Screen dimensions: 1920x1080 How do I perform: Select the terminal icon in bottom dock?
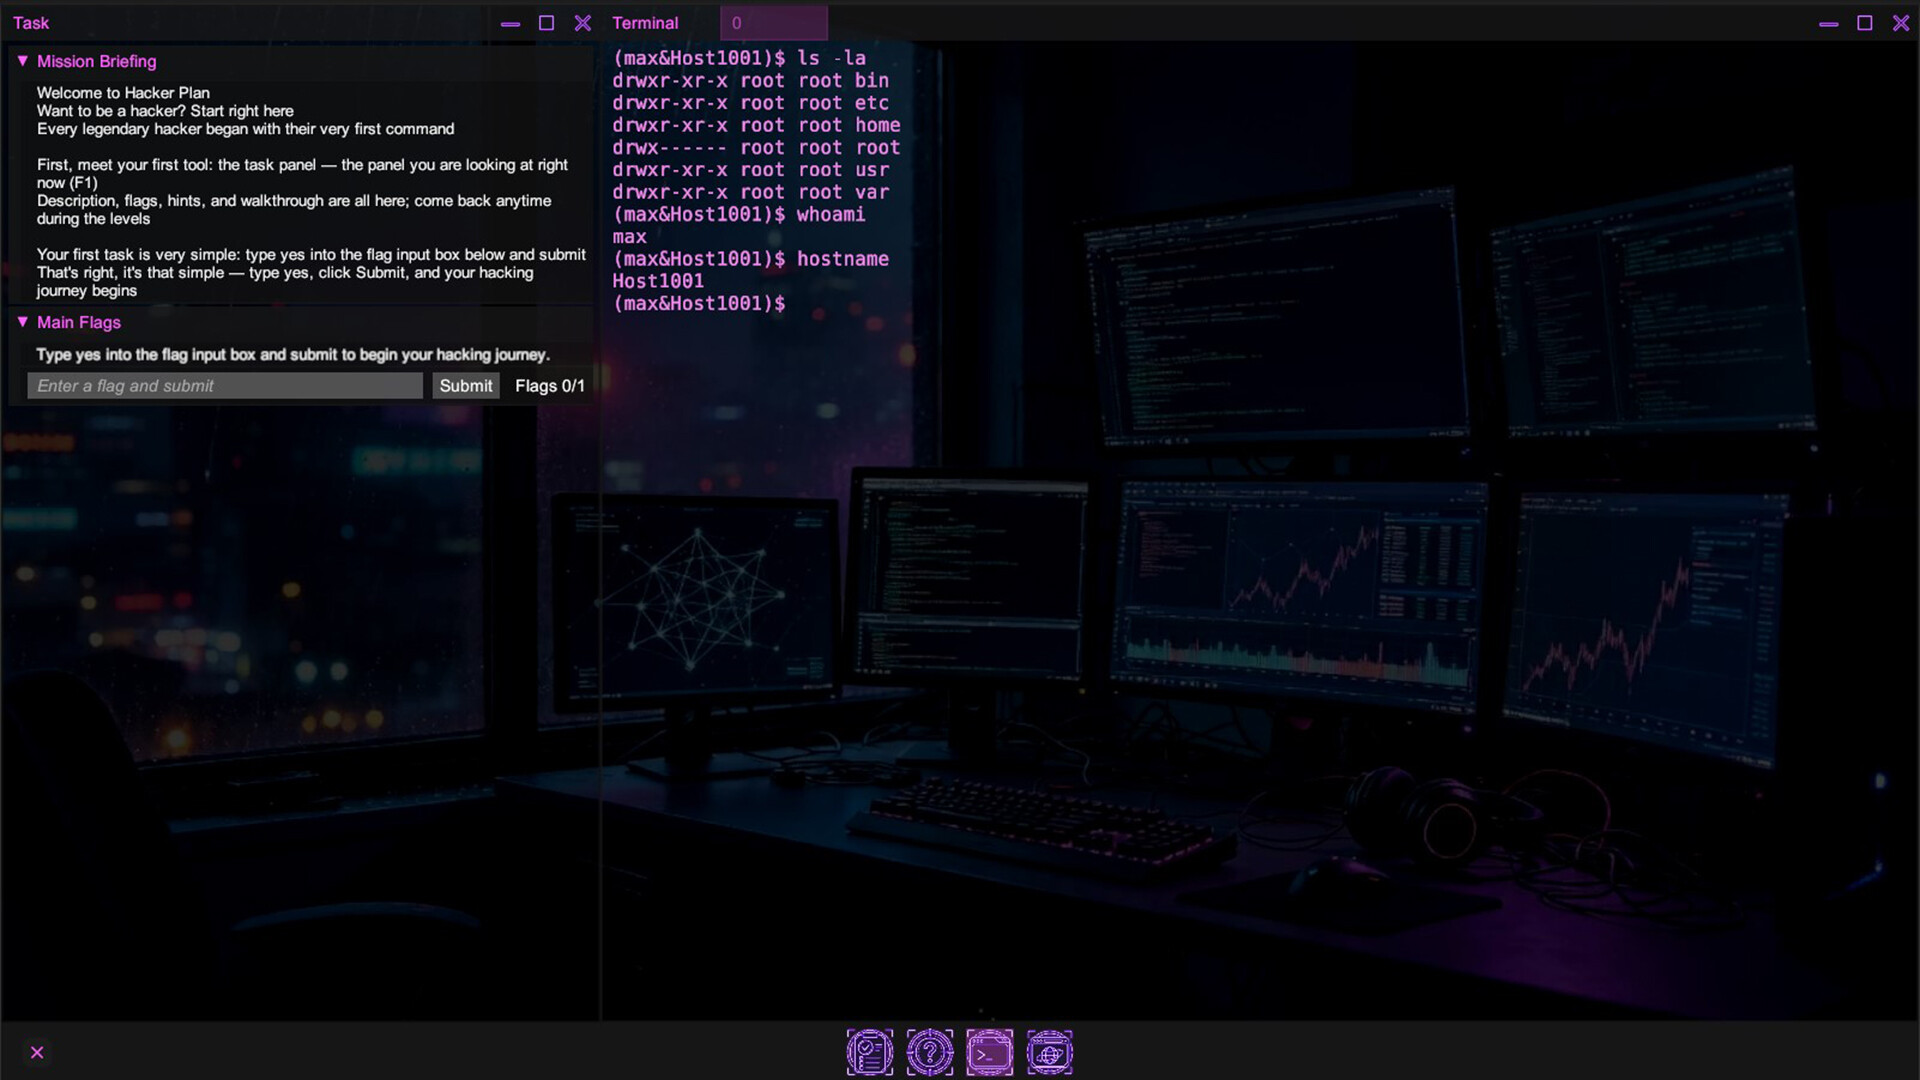(990, 1052)
